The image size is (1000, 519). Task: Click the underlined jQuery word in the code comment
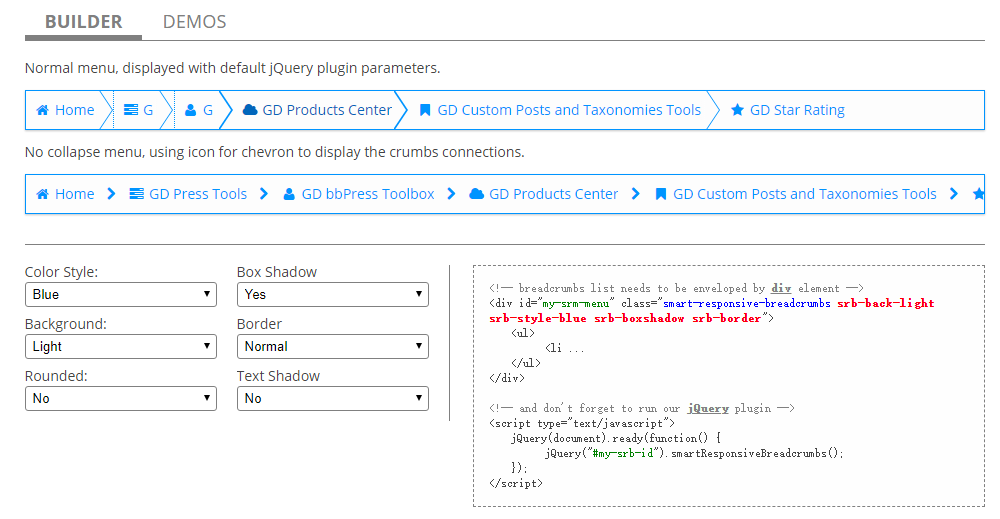pos(708,408)
